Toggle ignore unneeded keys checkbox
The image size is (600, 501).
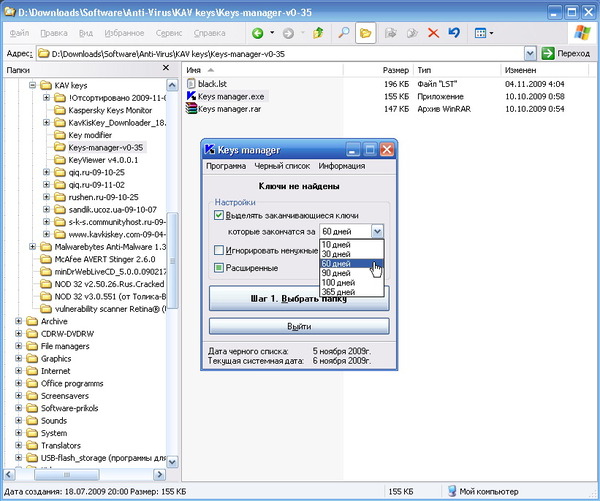click(218, 250)
